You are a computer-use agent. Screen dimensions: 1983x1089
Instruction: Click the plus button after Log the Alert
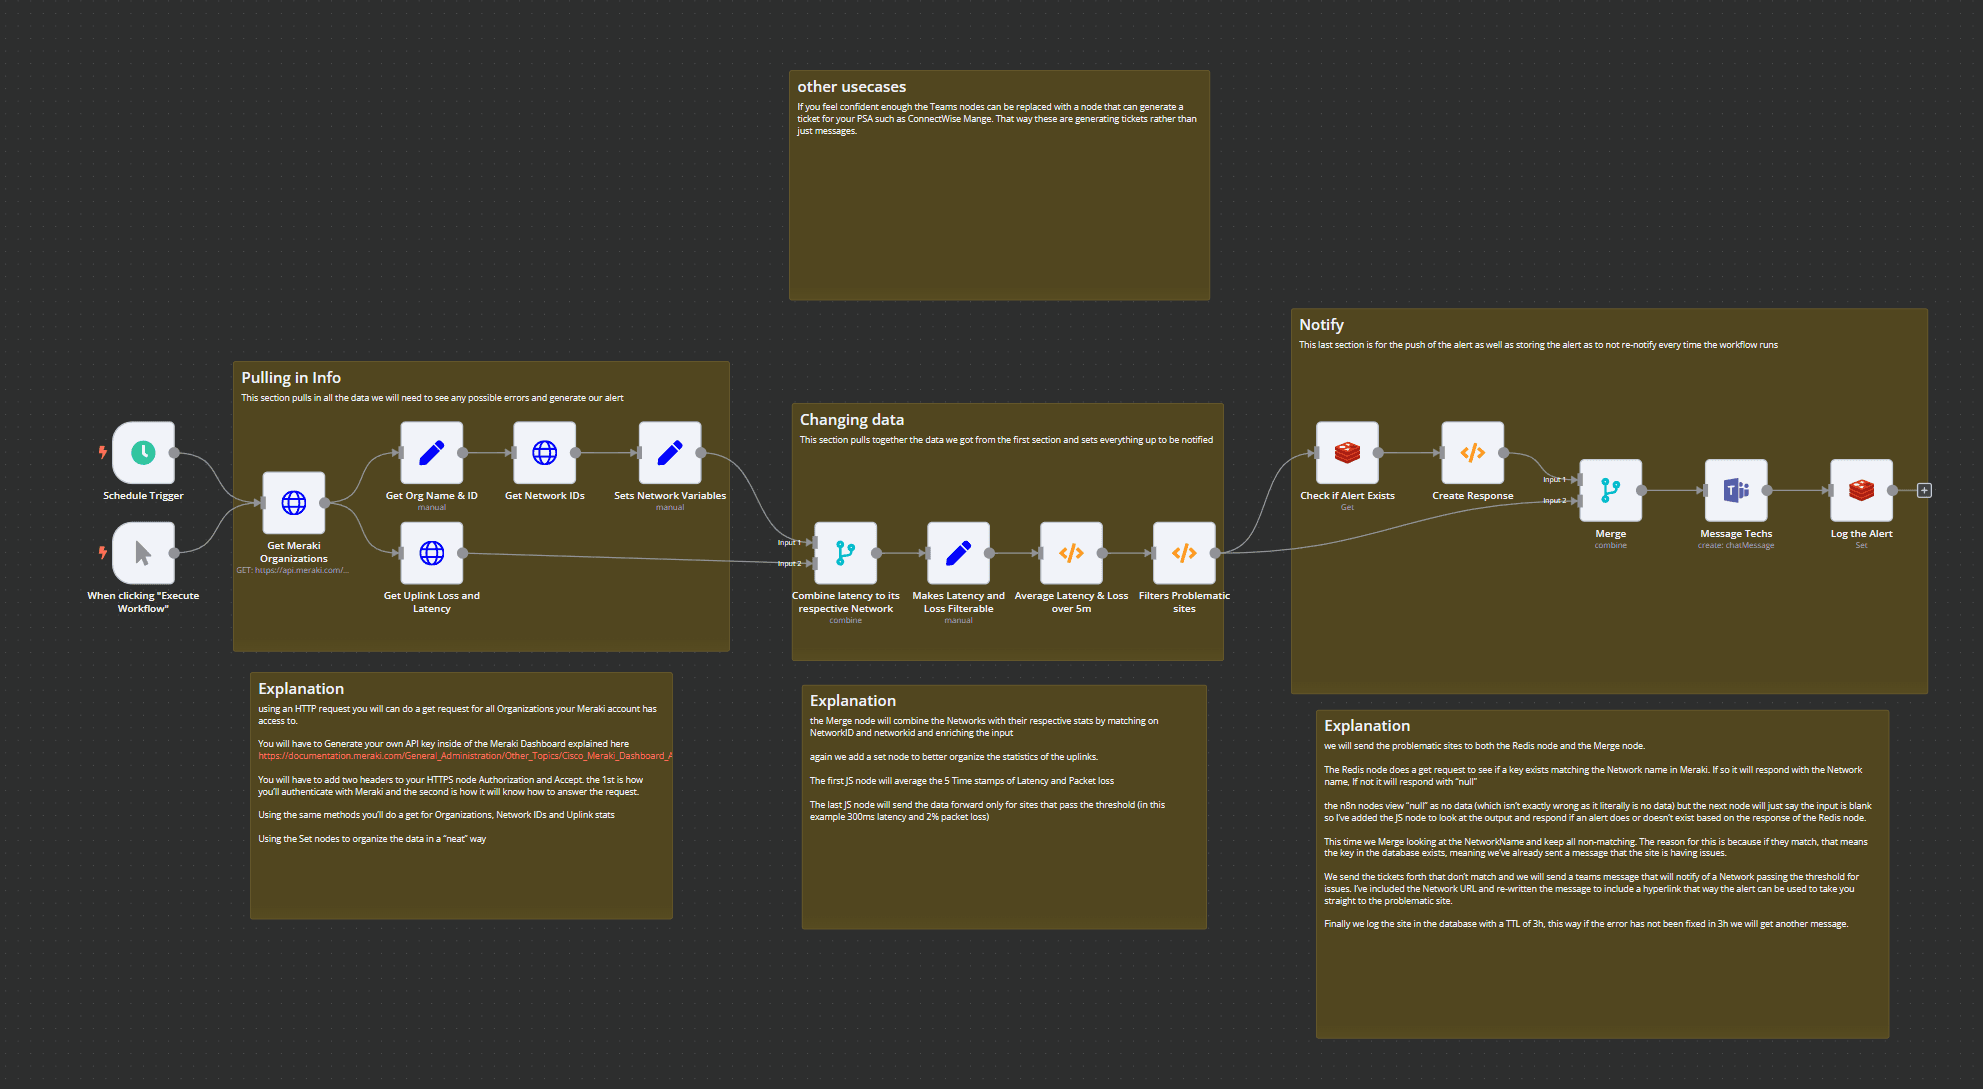point(1924,490)
